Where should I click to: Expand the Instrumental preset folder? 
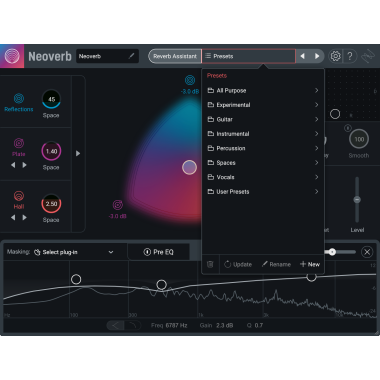click(x=263, y=134)
